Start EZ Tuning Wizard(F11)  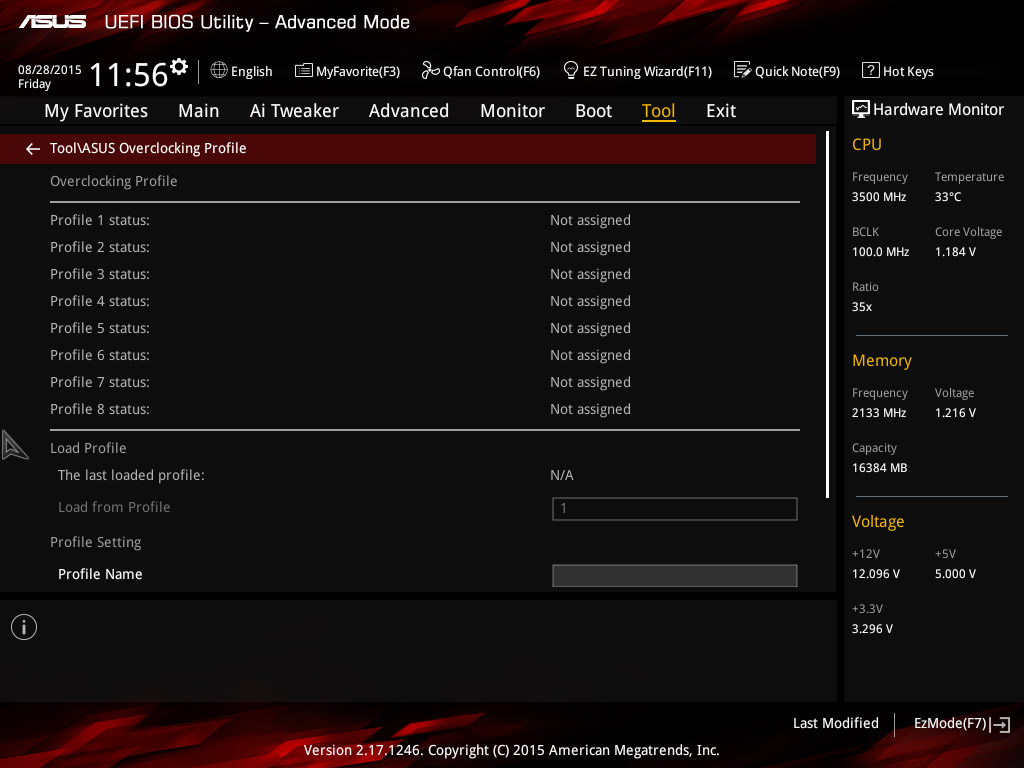[637, 71]
